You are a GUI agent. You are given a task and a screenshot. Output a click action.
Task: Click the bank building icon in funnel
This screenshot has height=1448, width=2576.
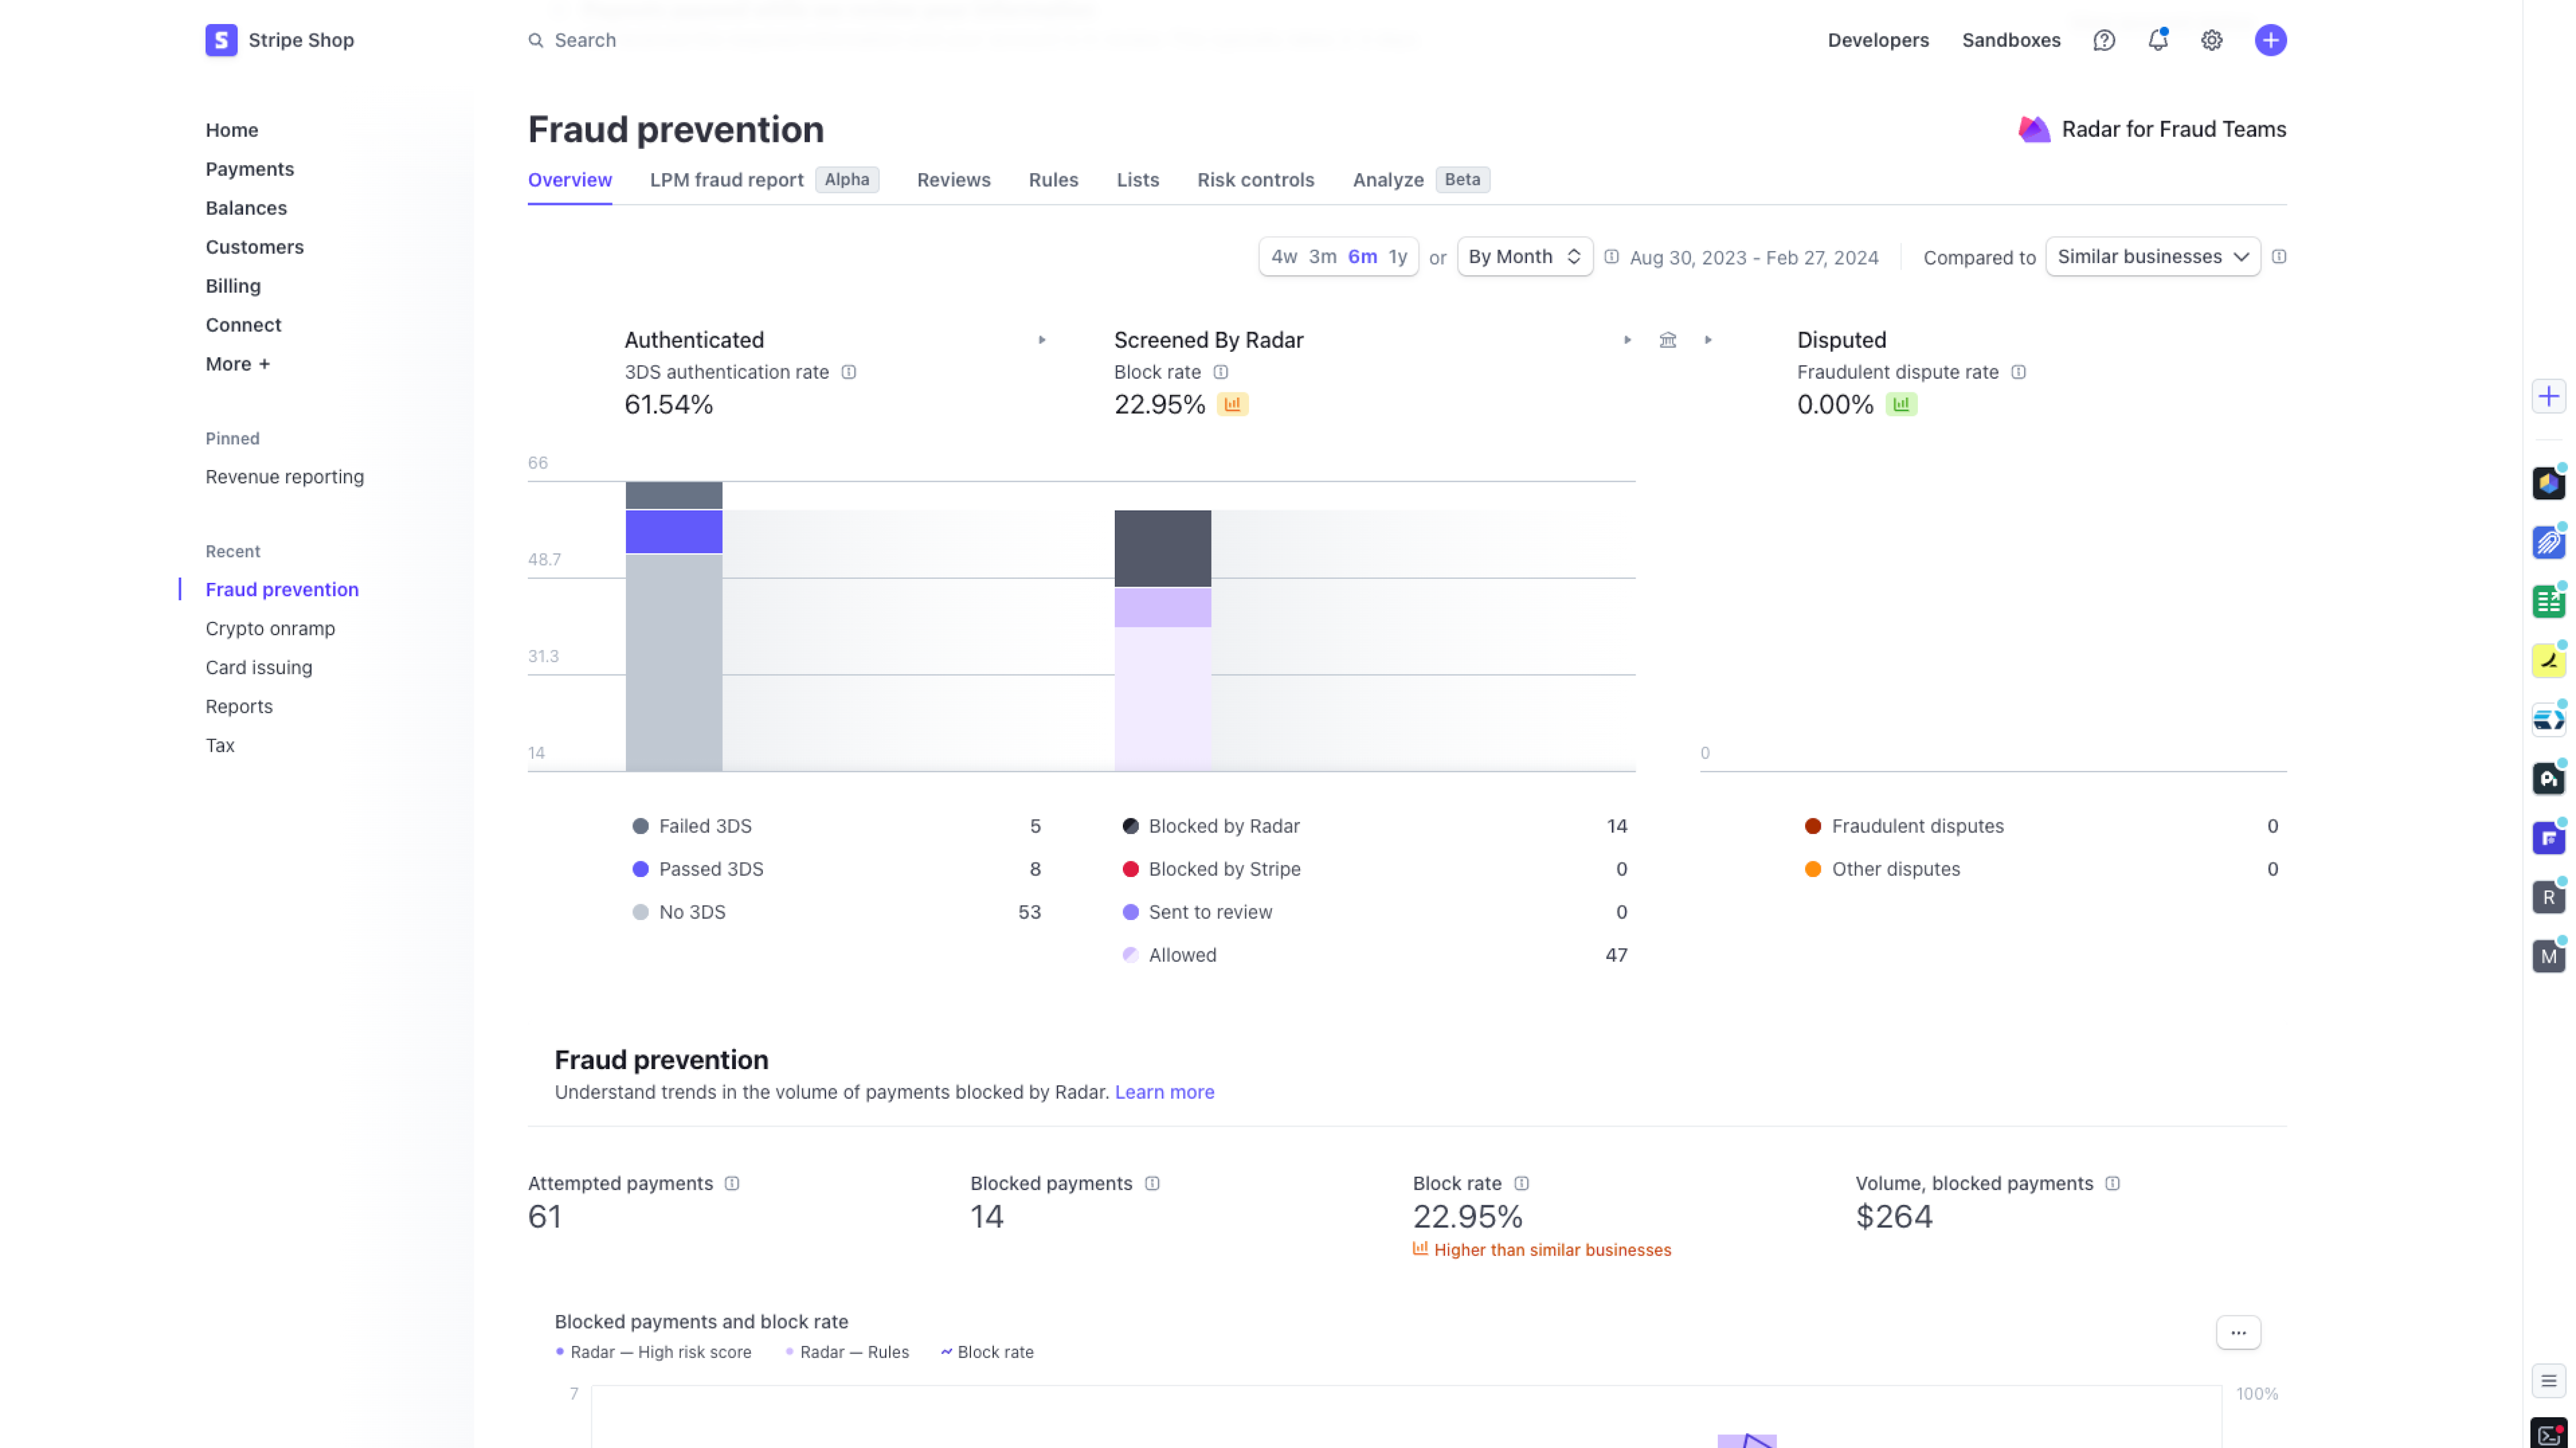pos(1668,340)
